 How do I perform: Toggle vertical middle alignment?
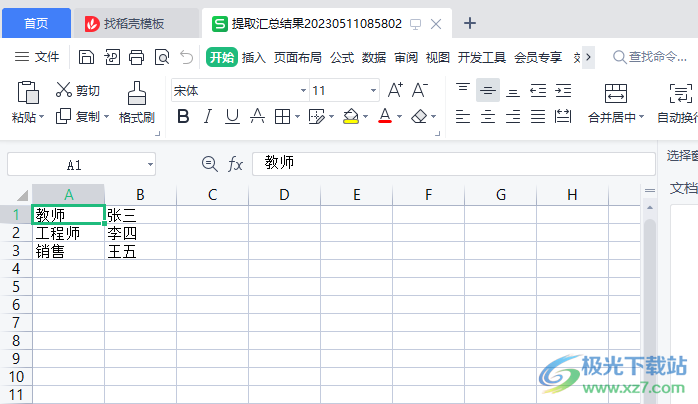click(488, 90)
